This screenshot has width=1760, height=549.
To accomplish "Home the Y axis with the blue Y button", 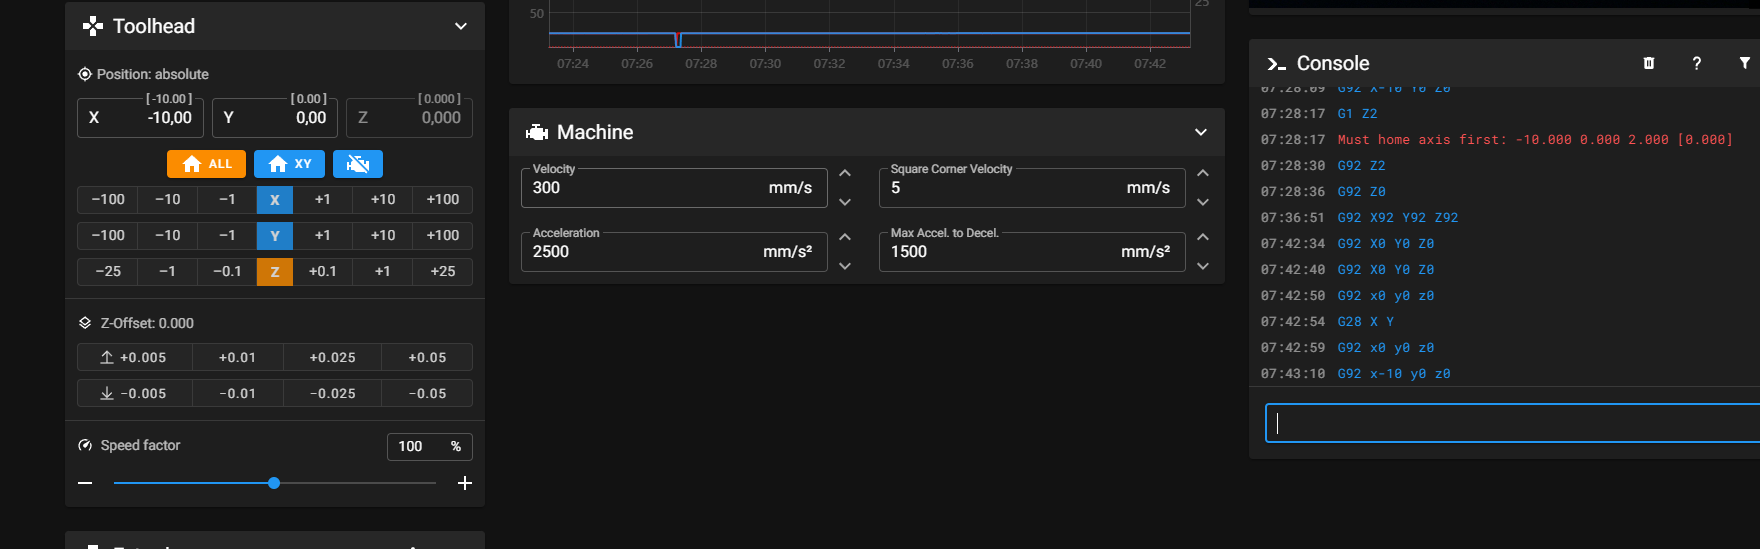I will (x=275, y=236).
